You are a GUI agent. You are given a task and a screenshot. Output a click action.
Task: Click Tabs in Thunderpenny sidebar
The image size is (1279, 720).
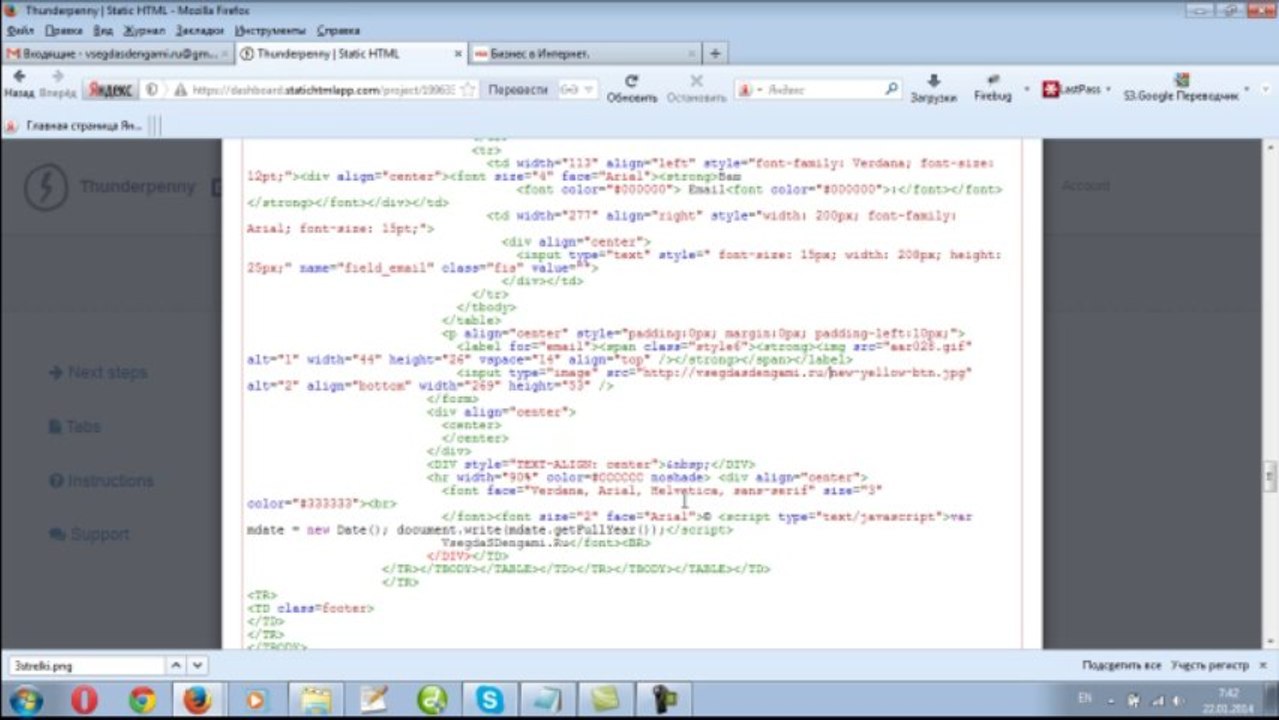[x=75, y=426]
